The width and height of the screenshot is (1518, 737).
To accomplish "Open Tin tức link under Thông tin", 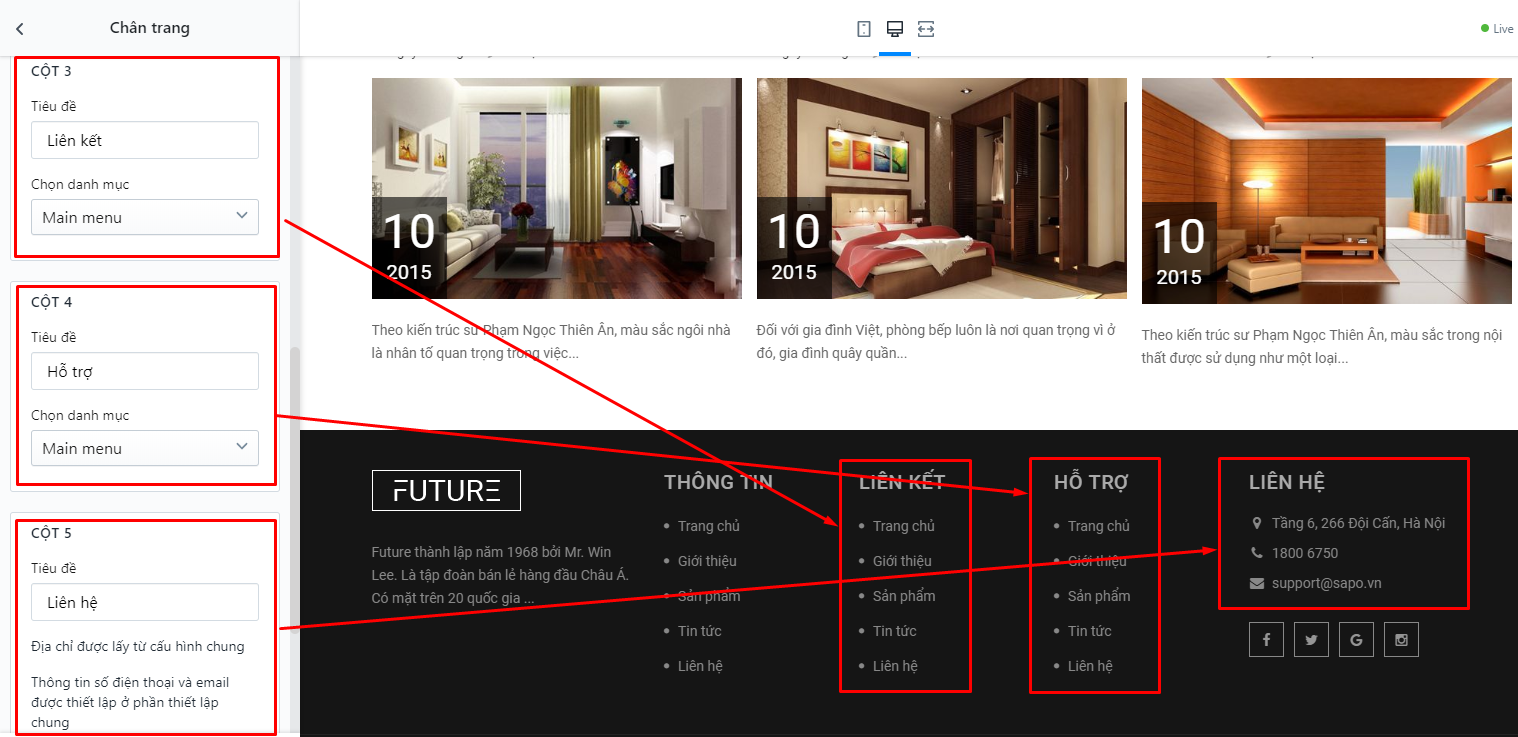I will 699,631.
